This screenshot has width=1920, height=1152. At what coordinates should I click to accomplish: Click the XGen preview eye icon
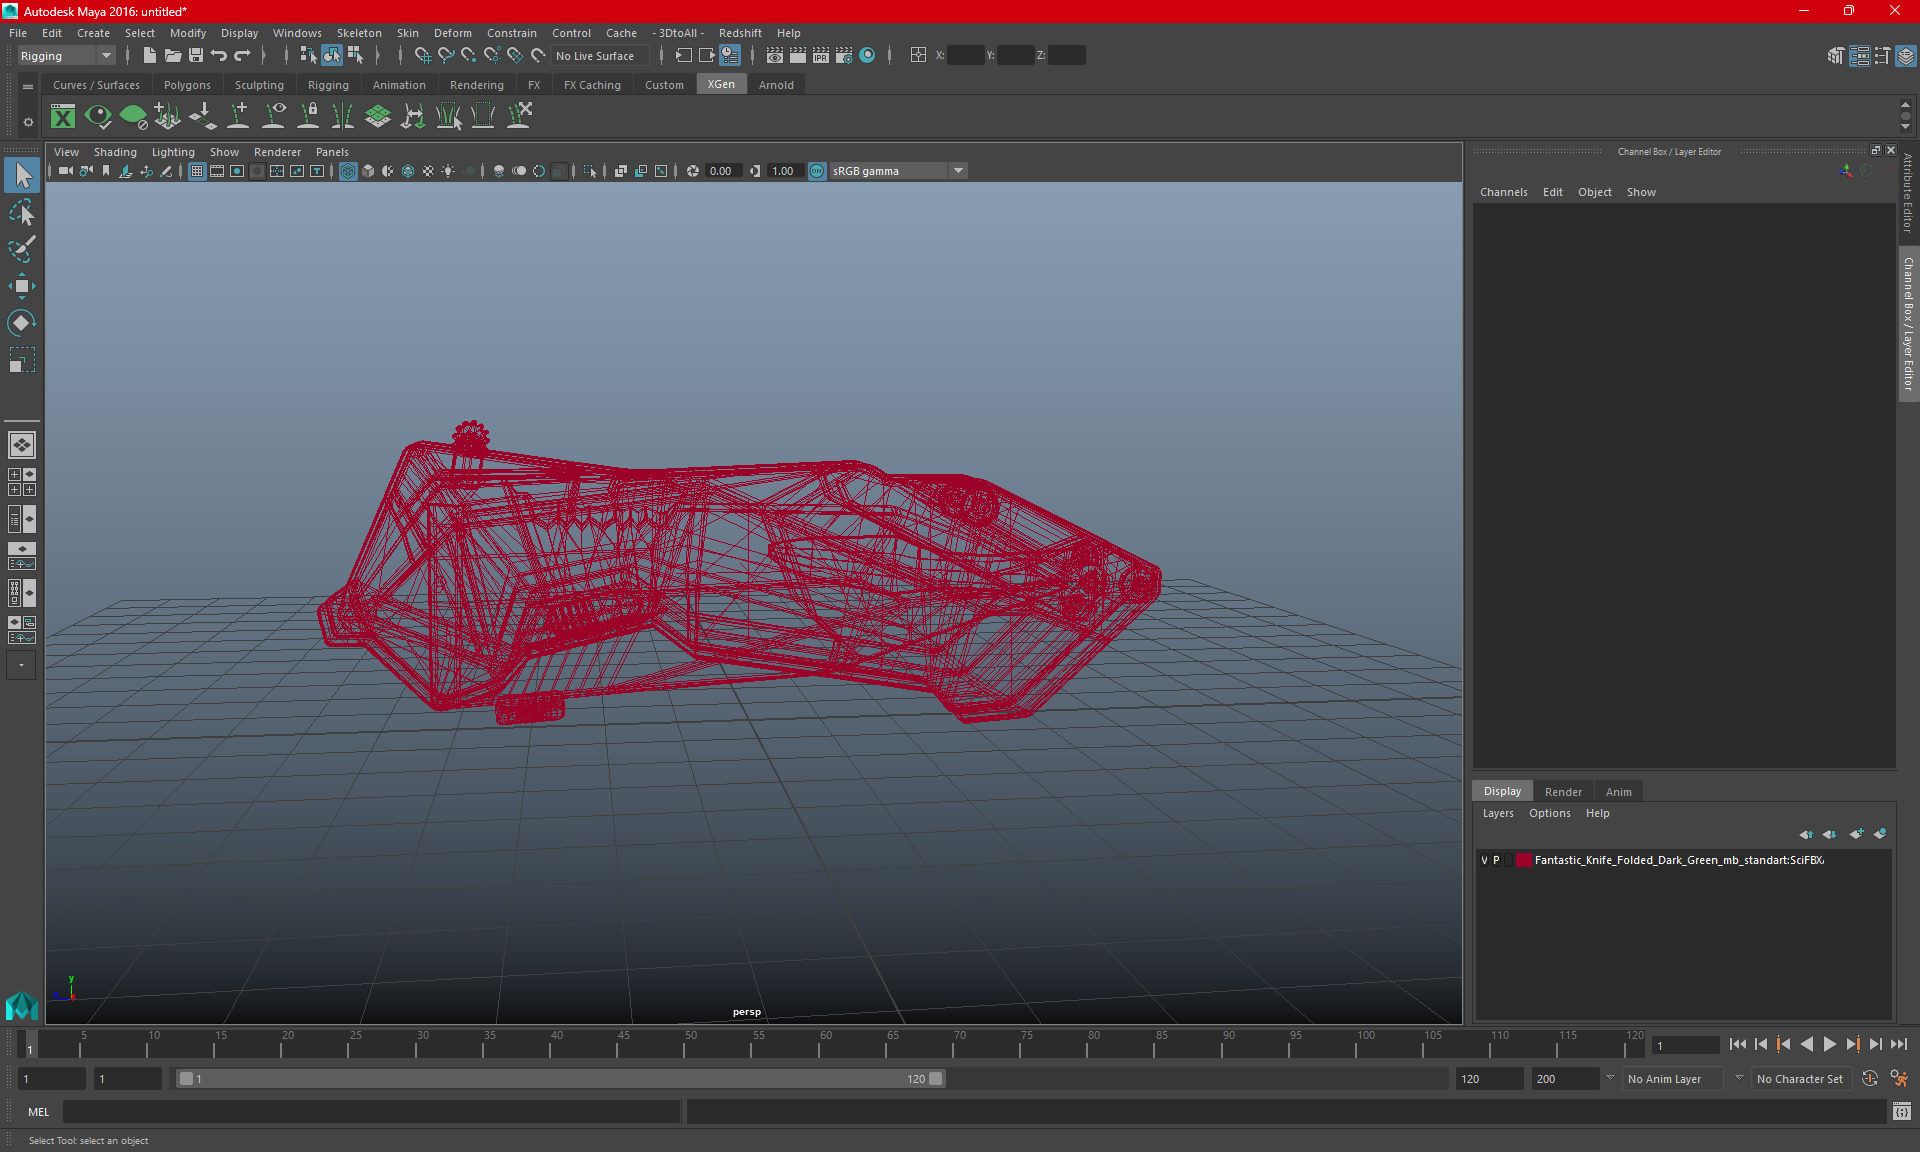point(98,117)
